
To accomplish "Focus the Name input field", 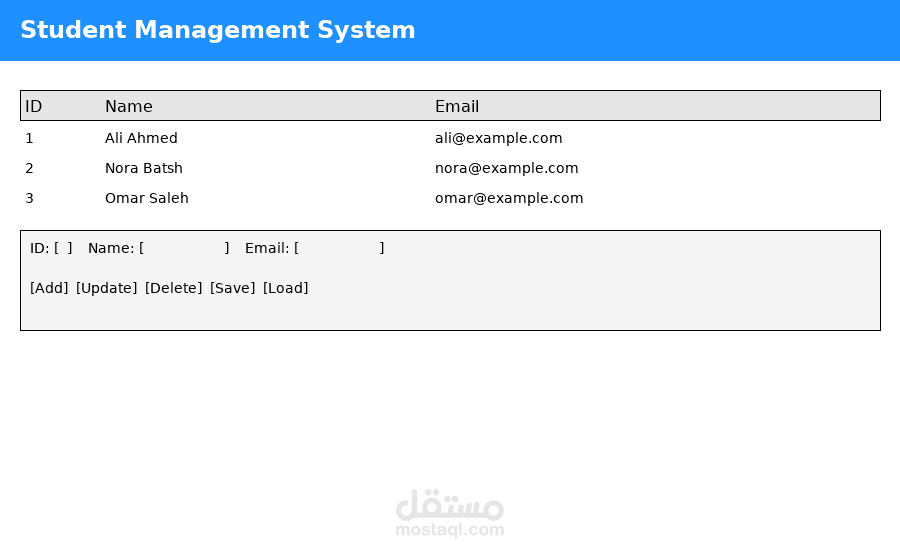I will click(184, 248).
